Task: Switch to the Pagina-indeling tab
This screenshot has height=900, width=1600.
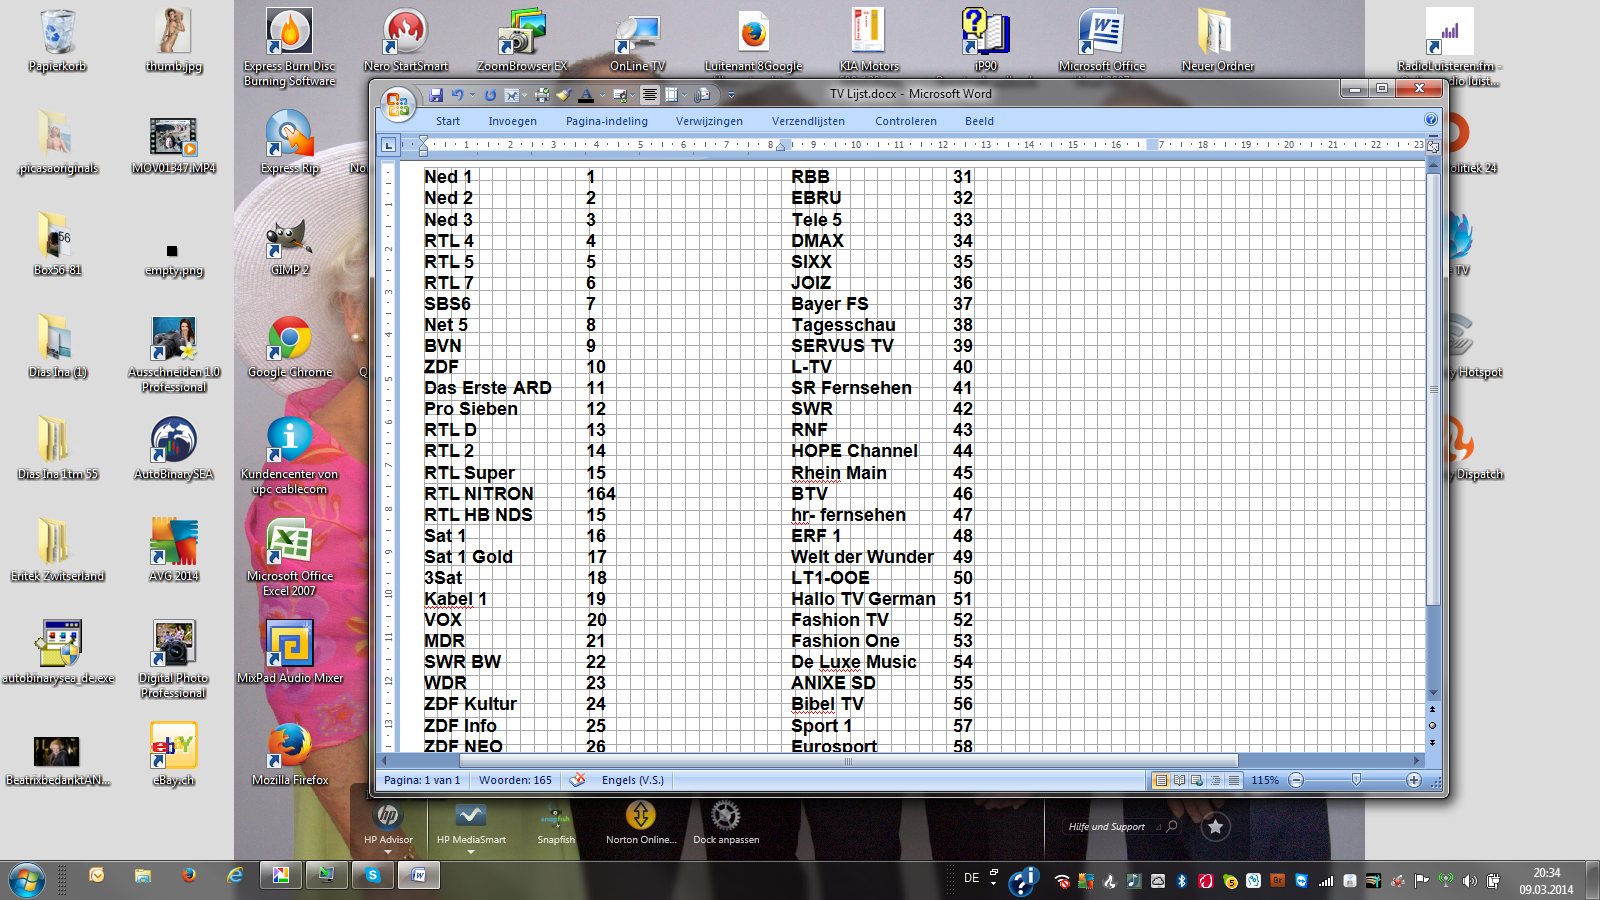Action: [x=606, y=121]
